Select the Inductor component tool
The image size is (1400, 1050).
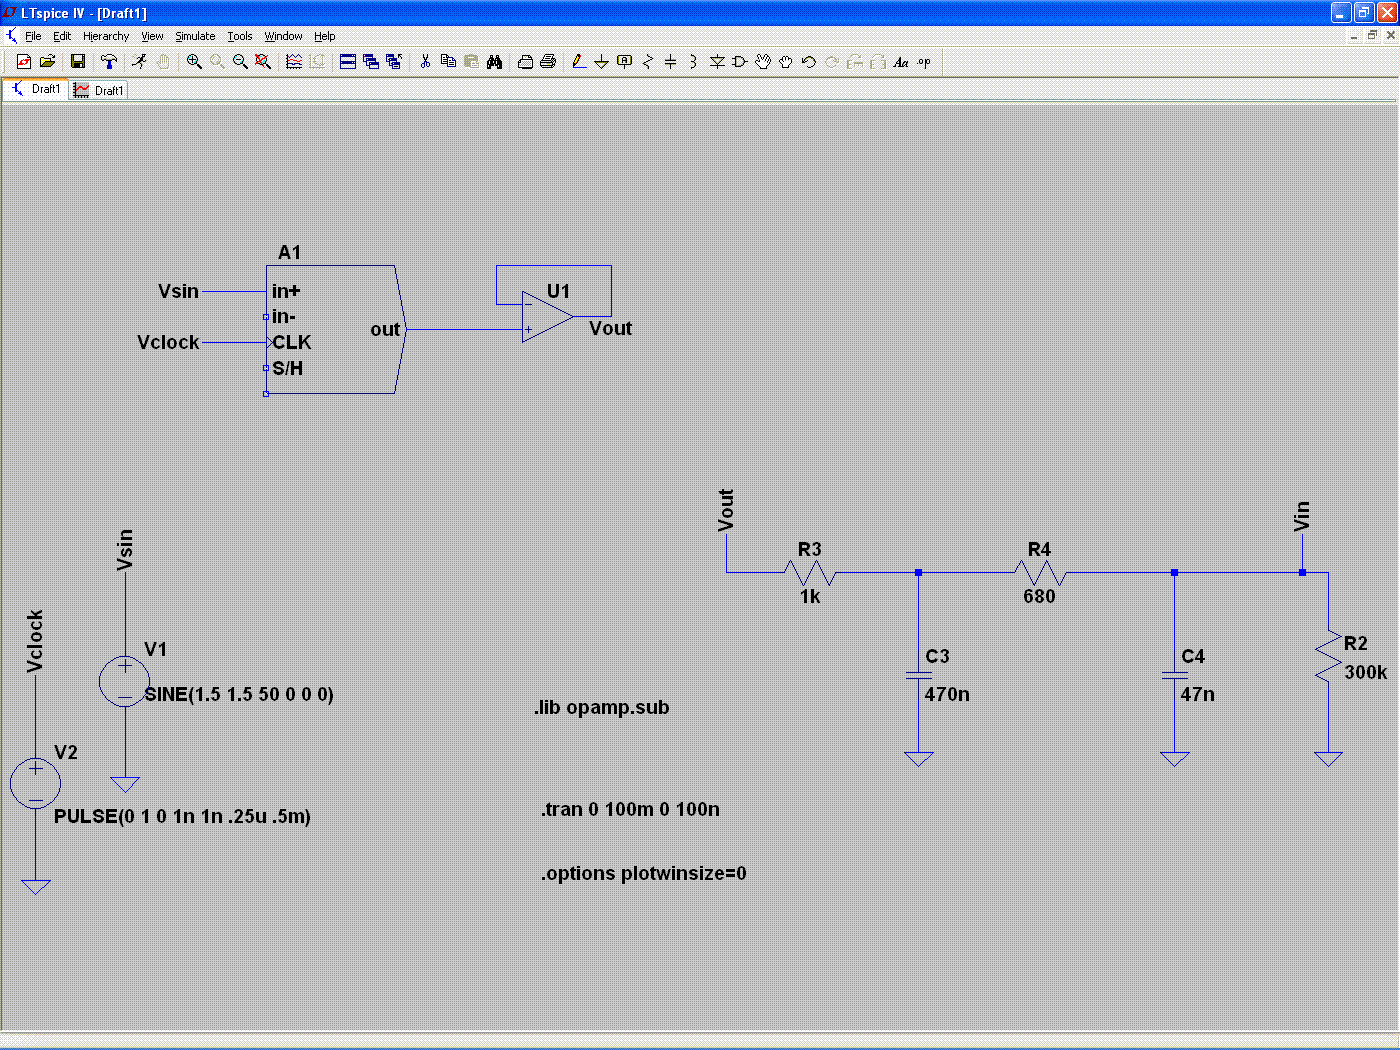[693, 61]
